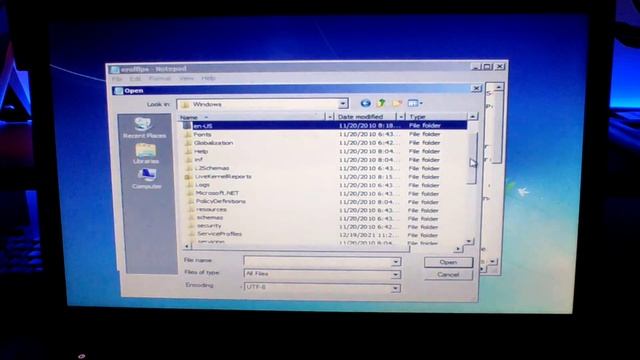This screenshot has height=360, width=640.
Task: Open the Date modified column filter arrow
Action: tap(401, 117)
